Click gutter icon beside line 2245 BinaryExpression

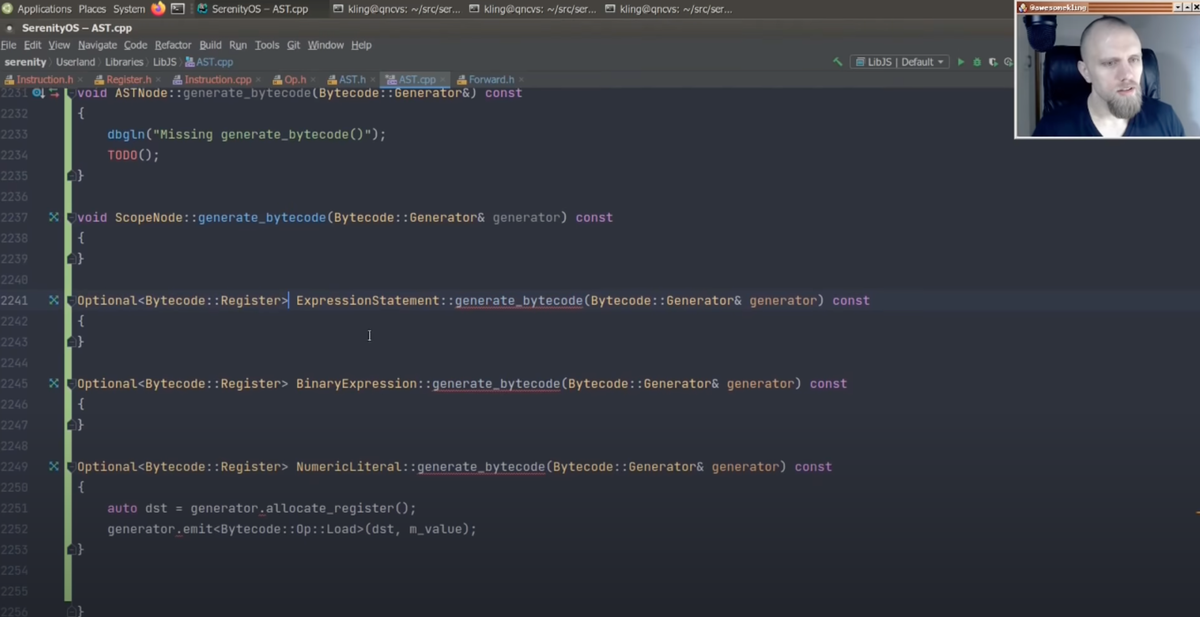54,383
